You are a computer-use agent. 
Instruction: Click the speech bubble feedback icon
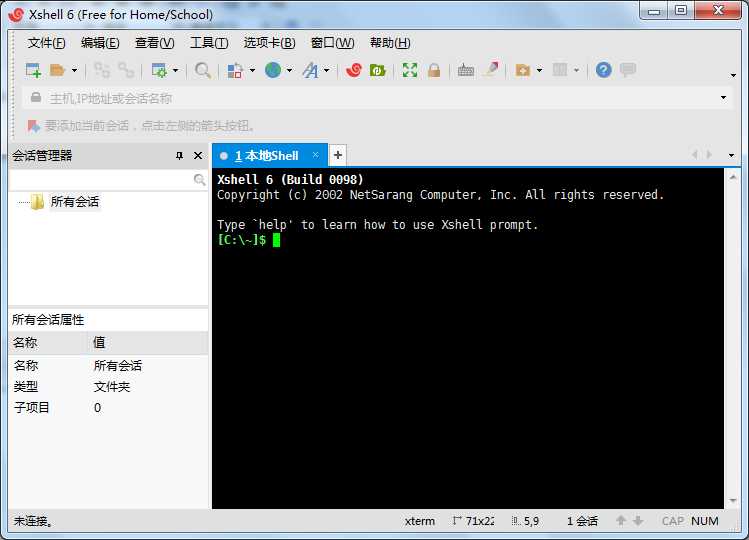pos(628,70)
